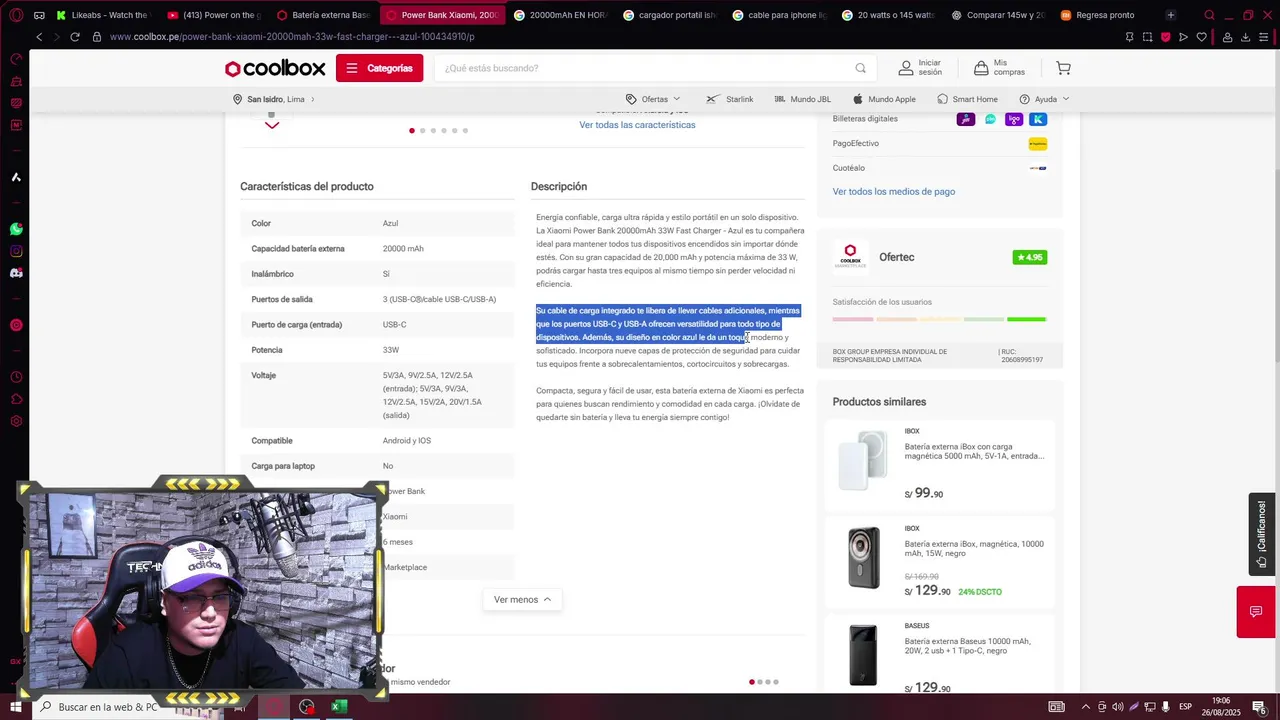Open Iniciar sesión account link

tap(920, 68)
